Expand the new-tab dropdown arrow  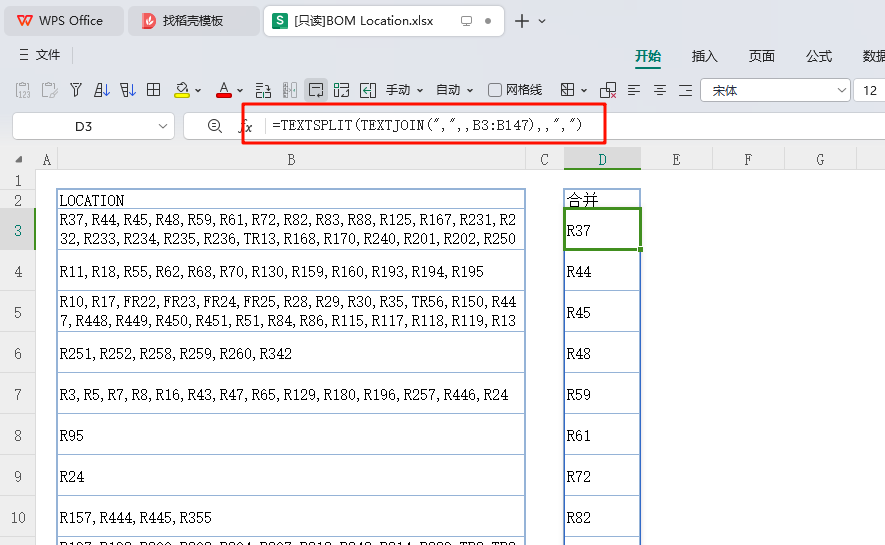click(542, 21)
